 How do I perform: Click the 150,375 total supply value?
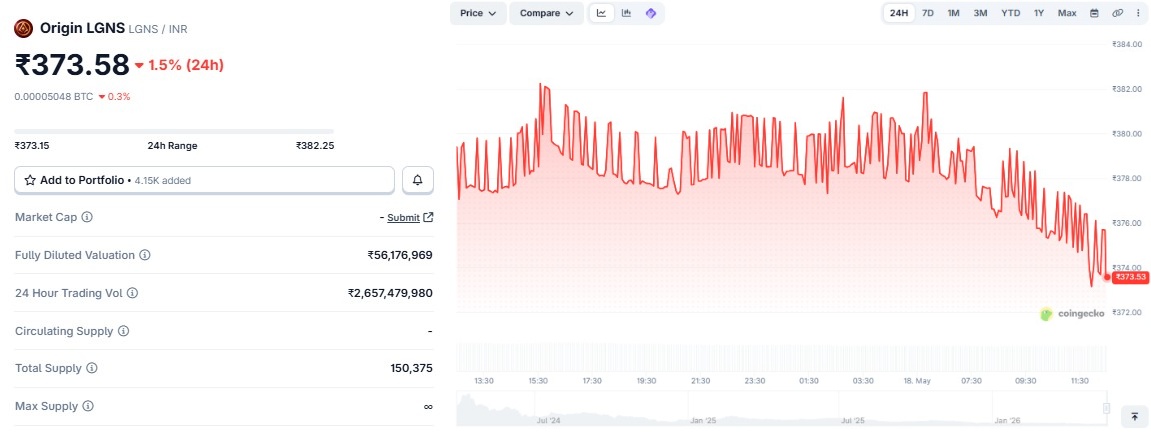click(412, 368)
